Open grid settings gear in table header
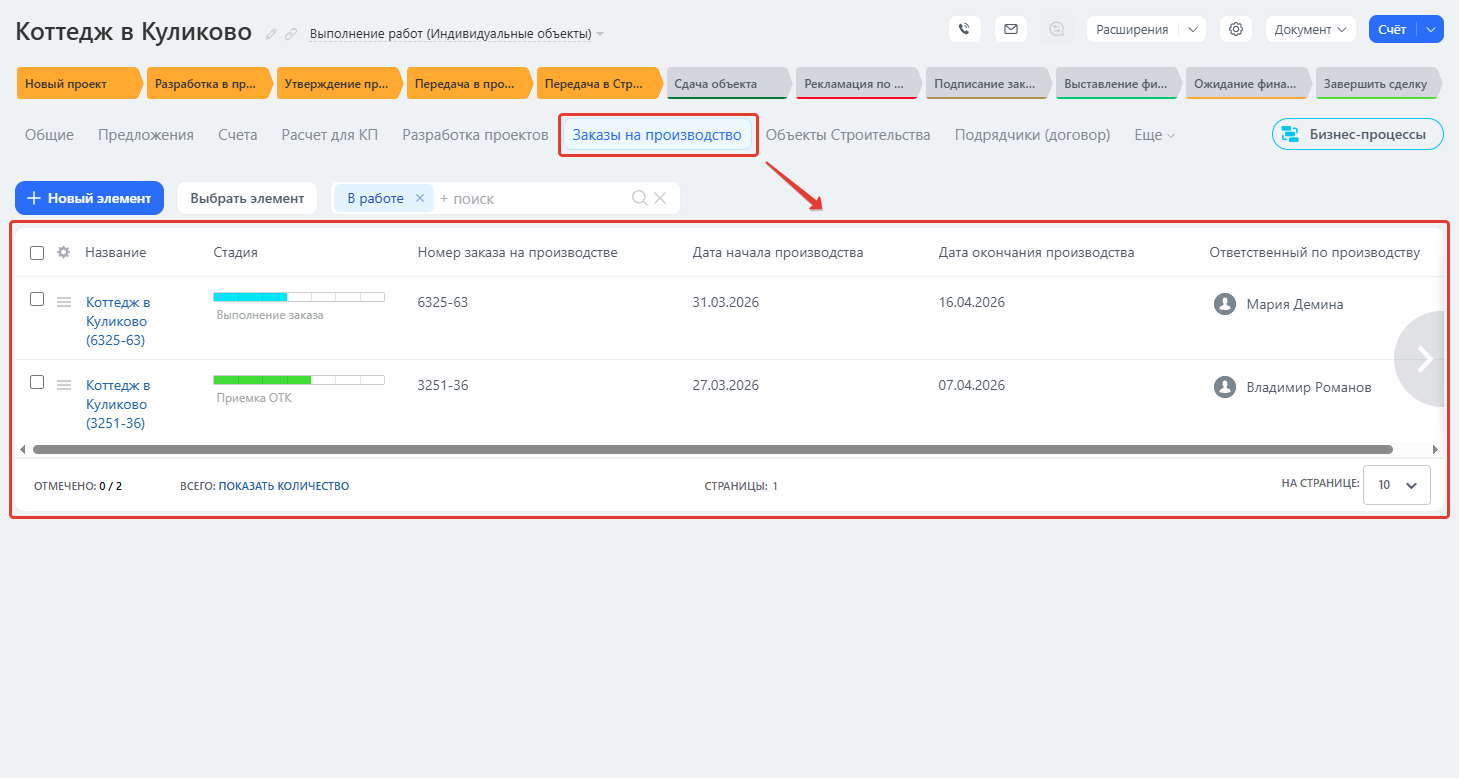 tap(63, 253)
